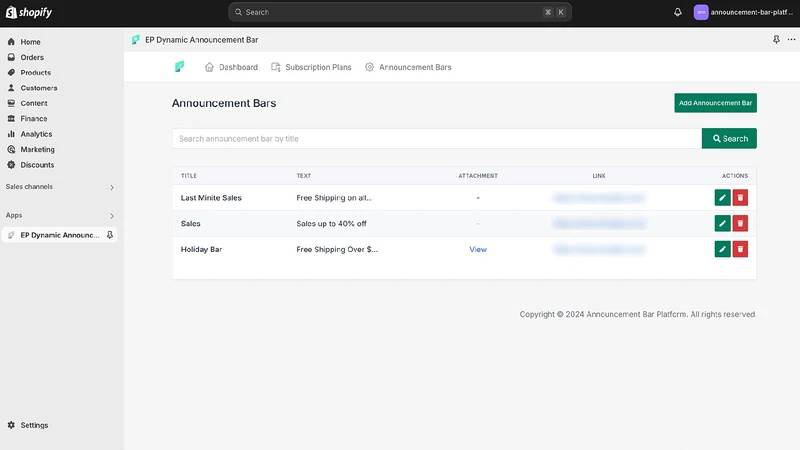Open the View attachment link for Holiday Bar
800x450 pixels.
(478, 249)
